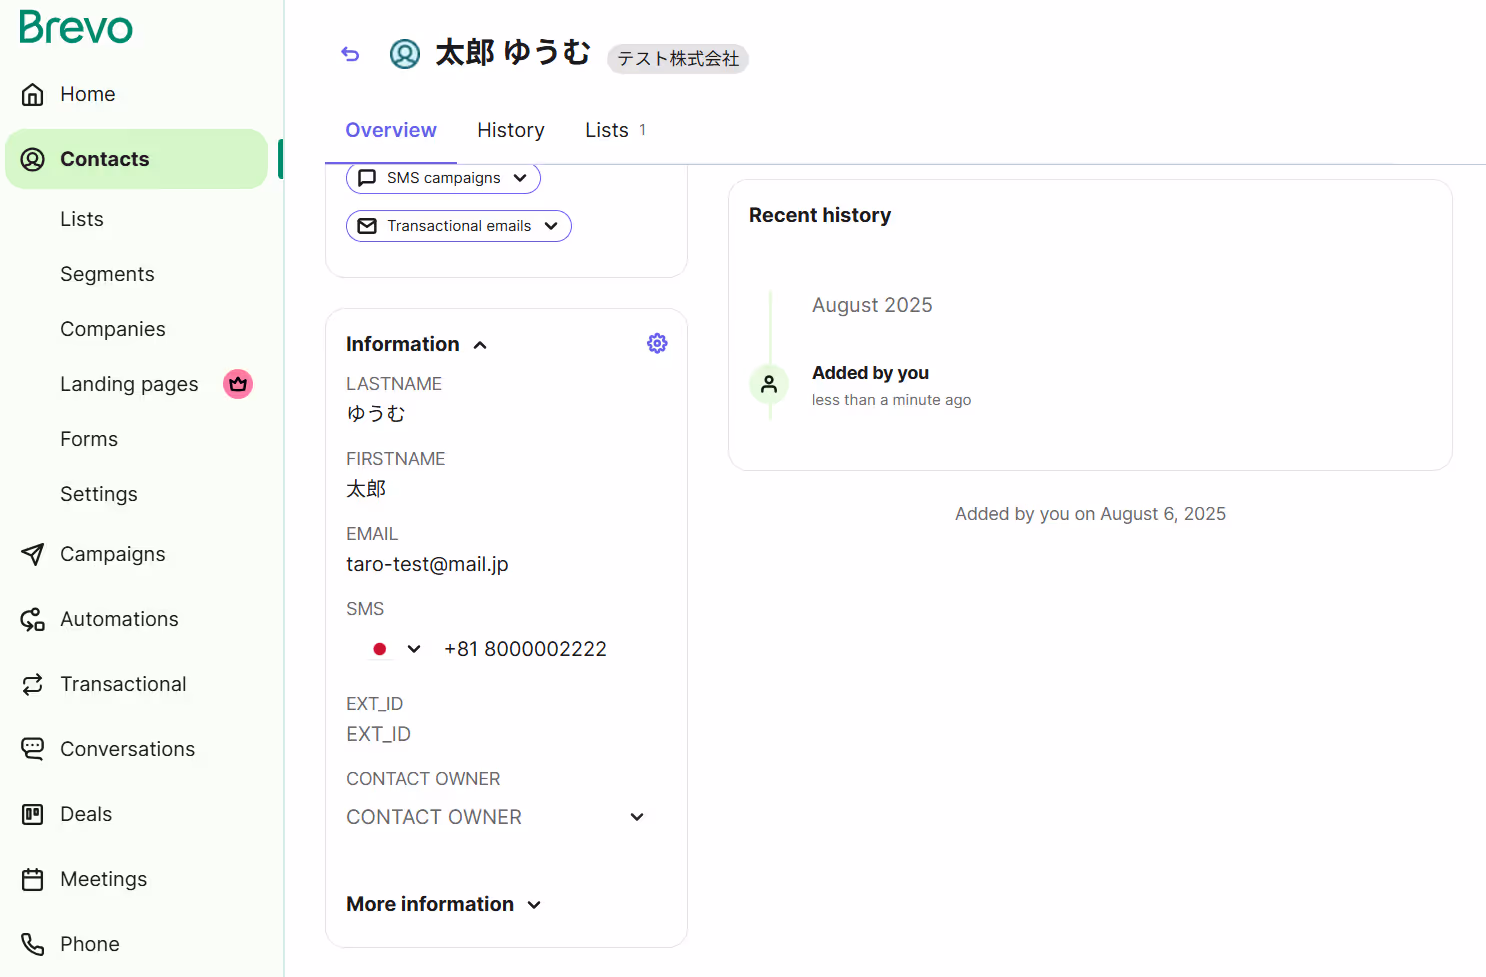Click the Brevo logo
1486x977 pixels.
(76, 27)
